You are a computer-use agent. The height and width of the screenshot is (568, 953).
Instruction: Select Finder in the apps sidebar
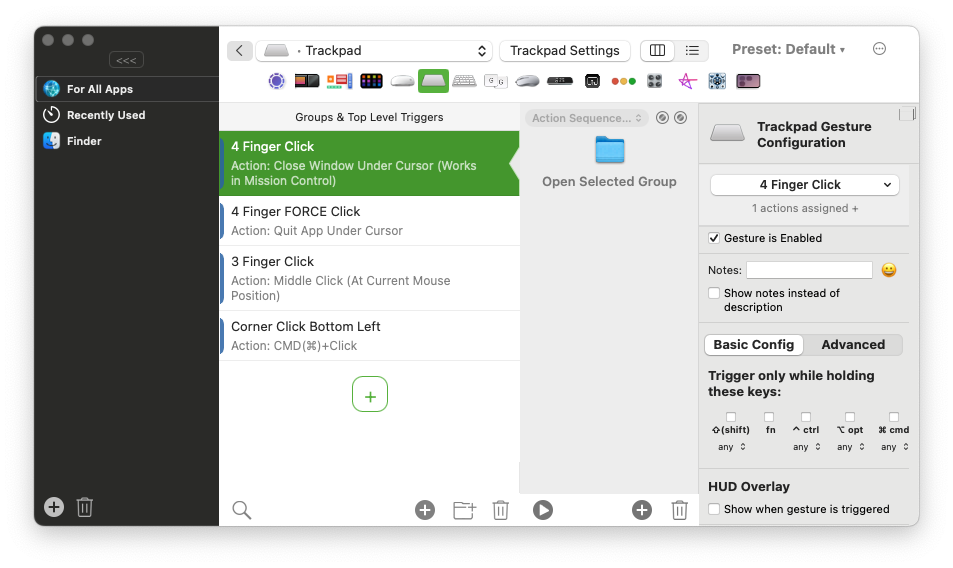click(x=84, y=141)
